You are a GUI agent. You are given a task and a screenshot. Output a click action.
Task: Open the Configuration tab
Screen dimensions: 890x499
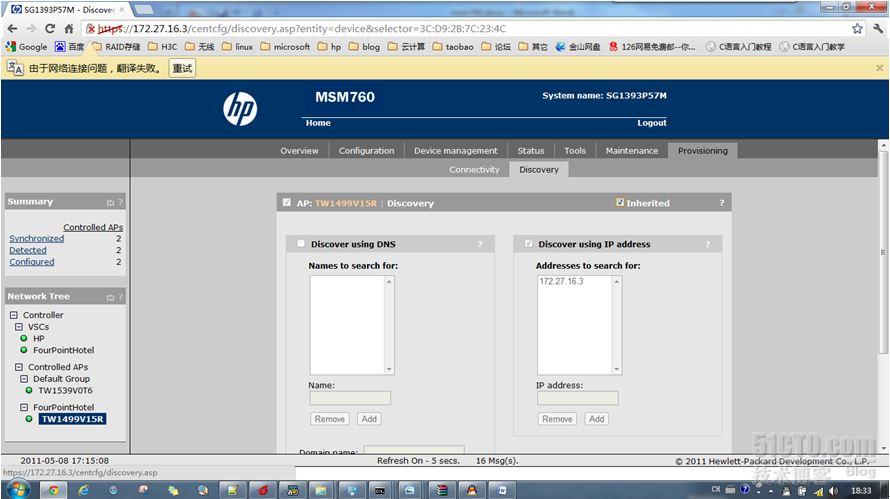[366, 150]
